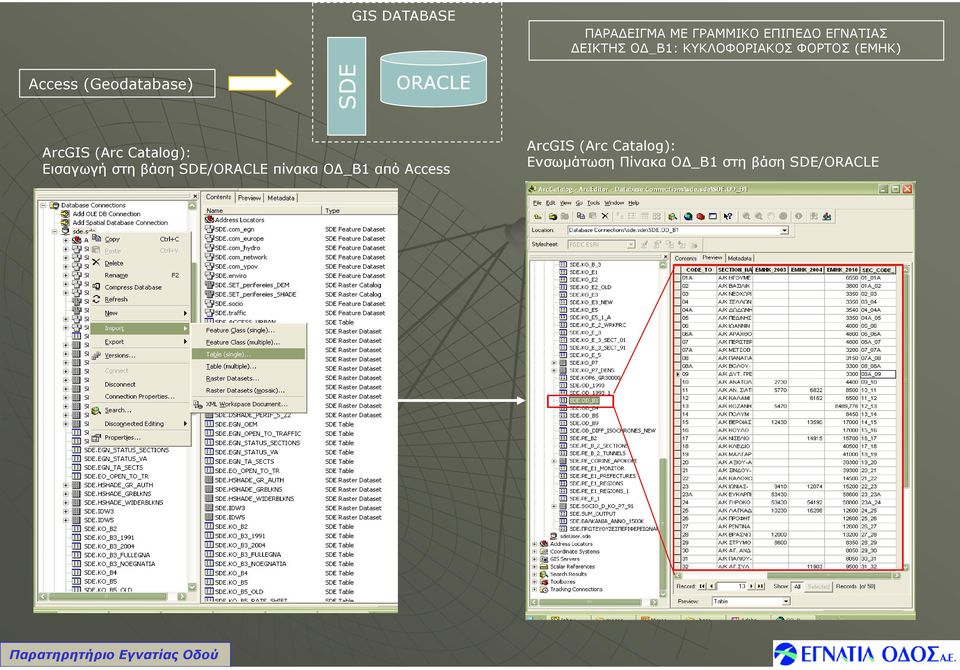This screenshot has height=670, width=960.
Task: Select SDE.EGN_OPEN_TO_TRAFFIC in Contents list
Action: [258, 434]
